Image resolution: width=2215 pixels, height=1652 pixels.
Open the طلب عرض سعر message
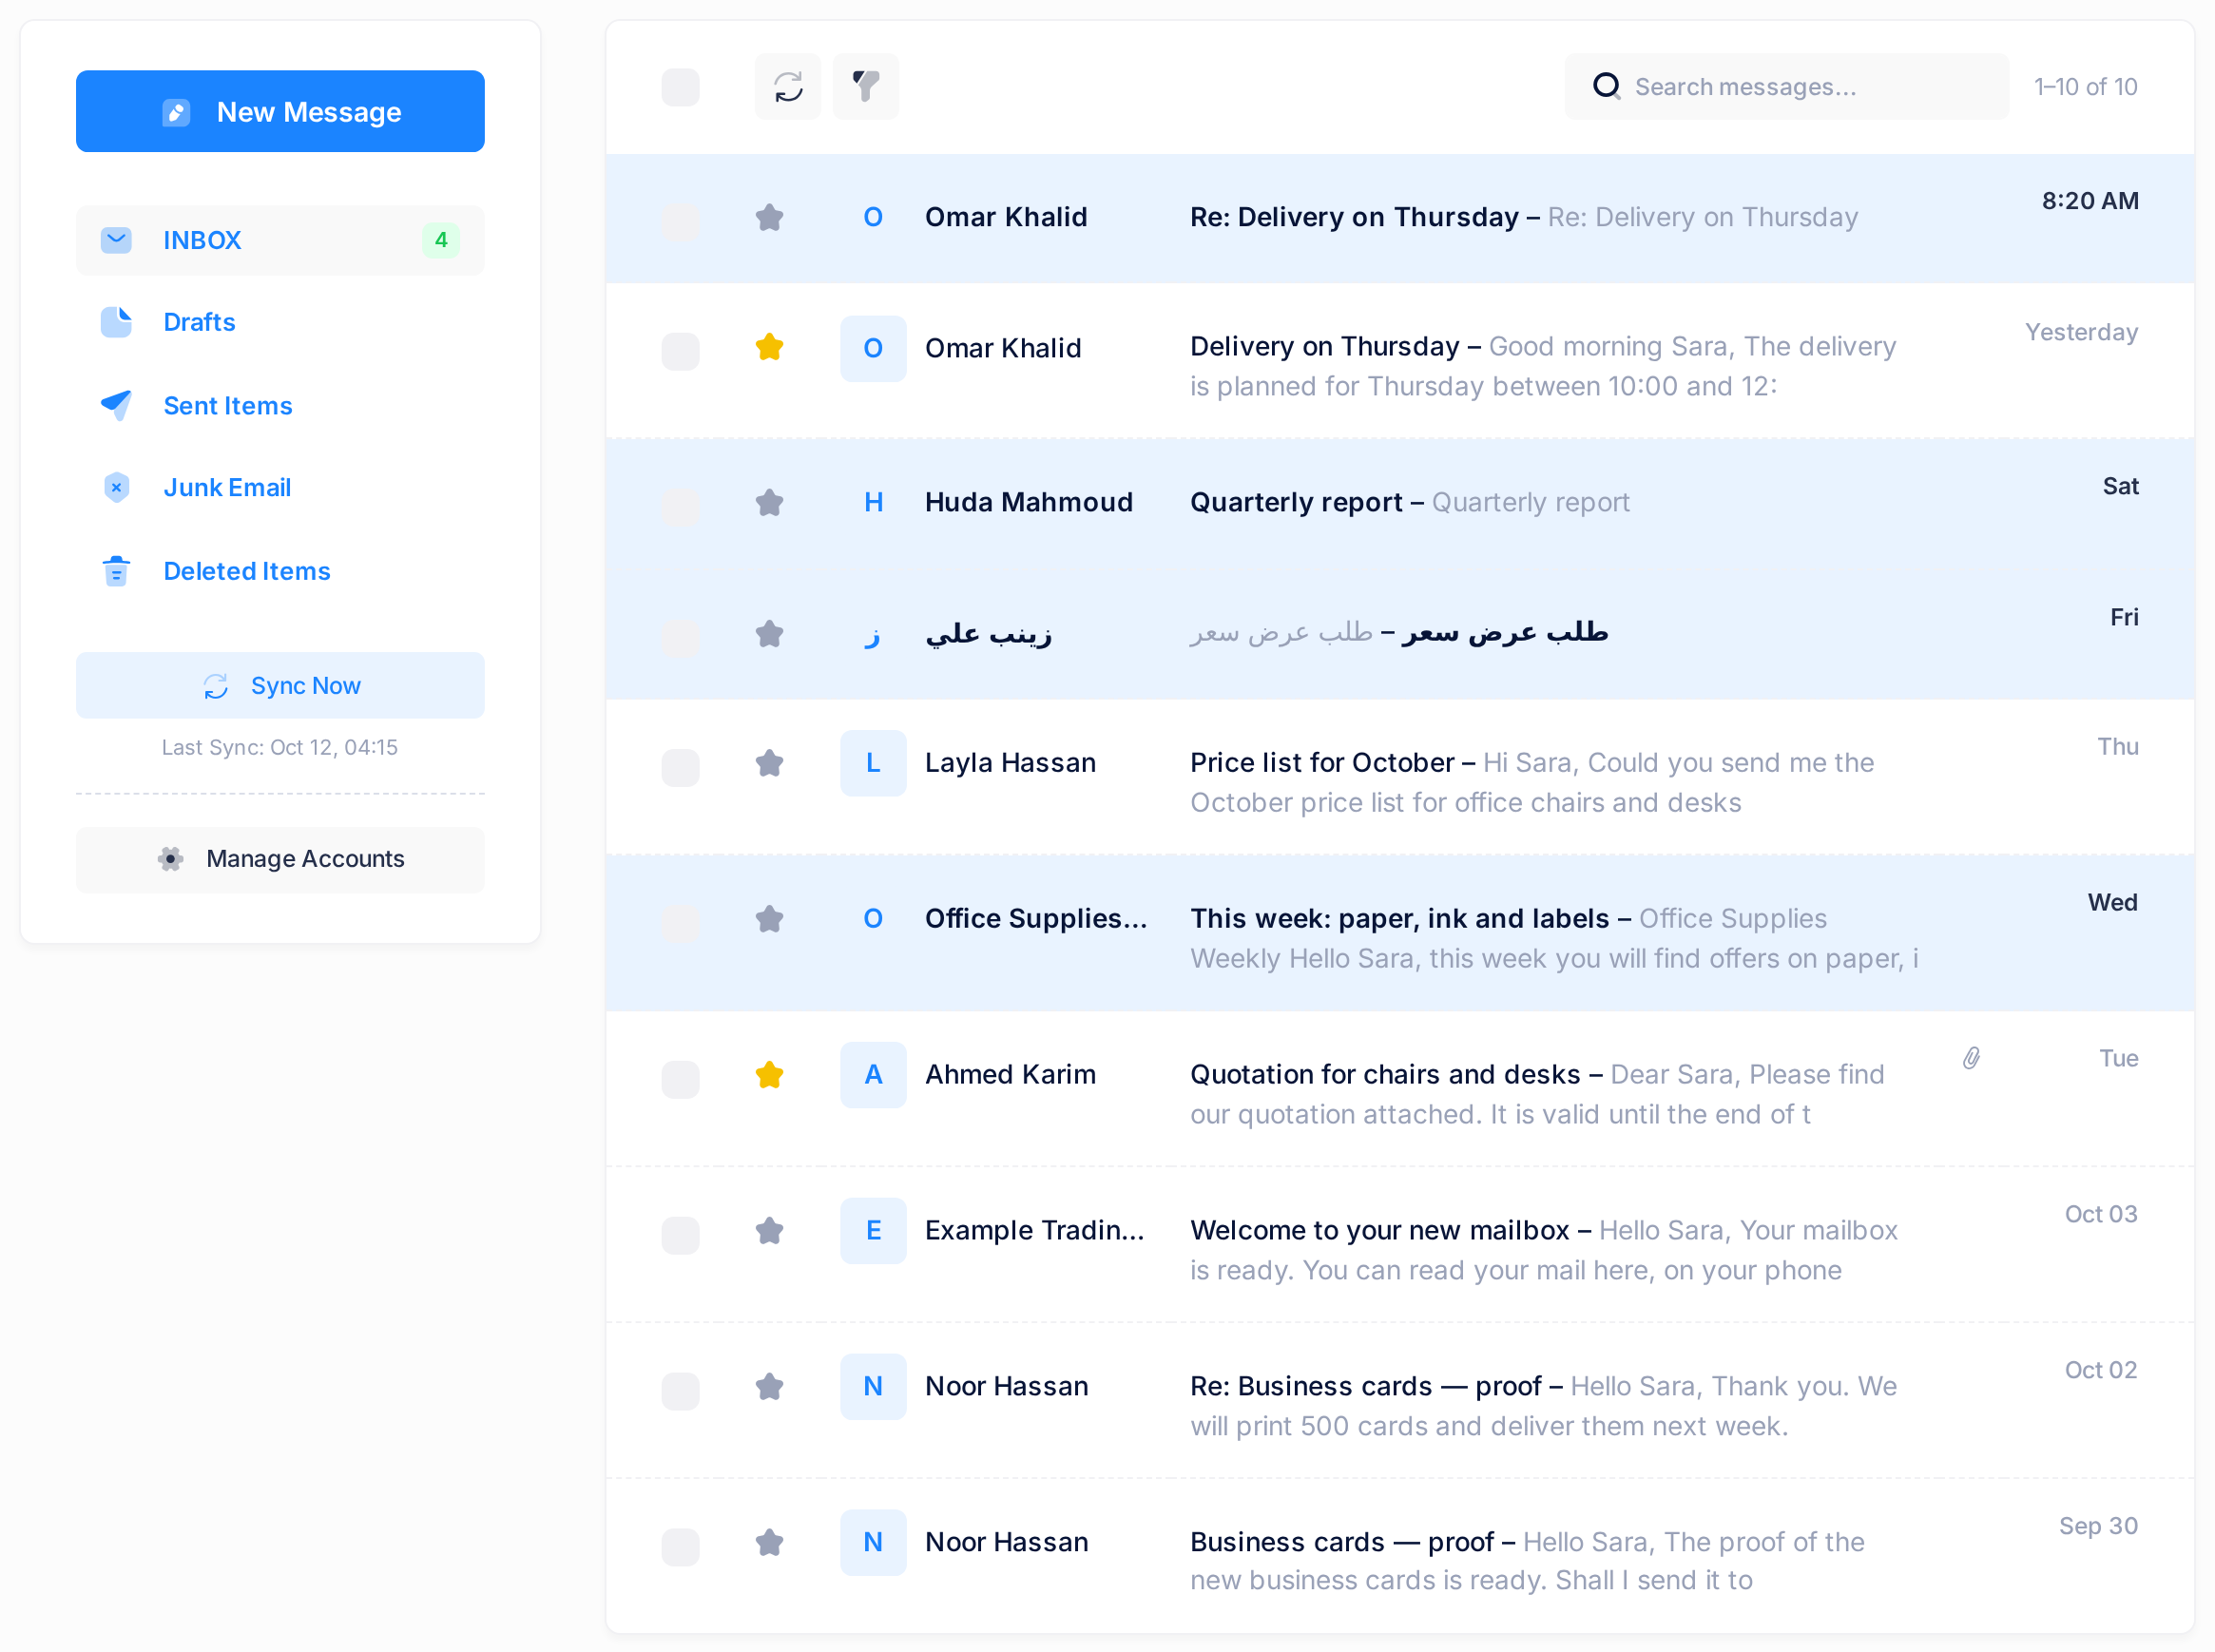pos(1505,632)
